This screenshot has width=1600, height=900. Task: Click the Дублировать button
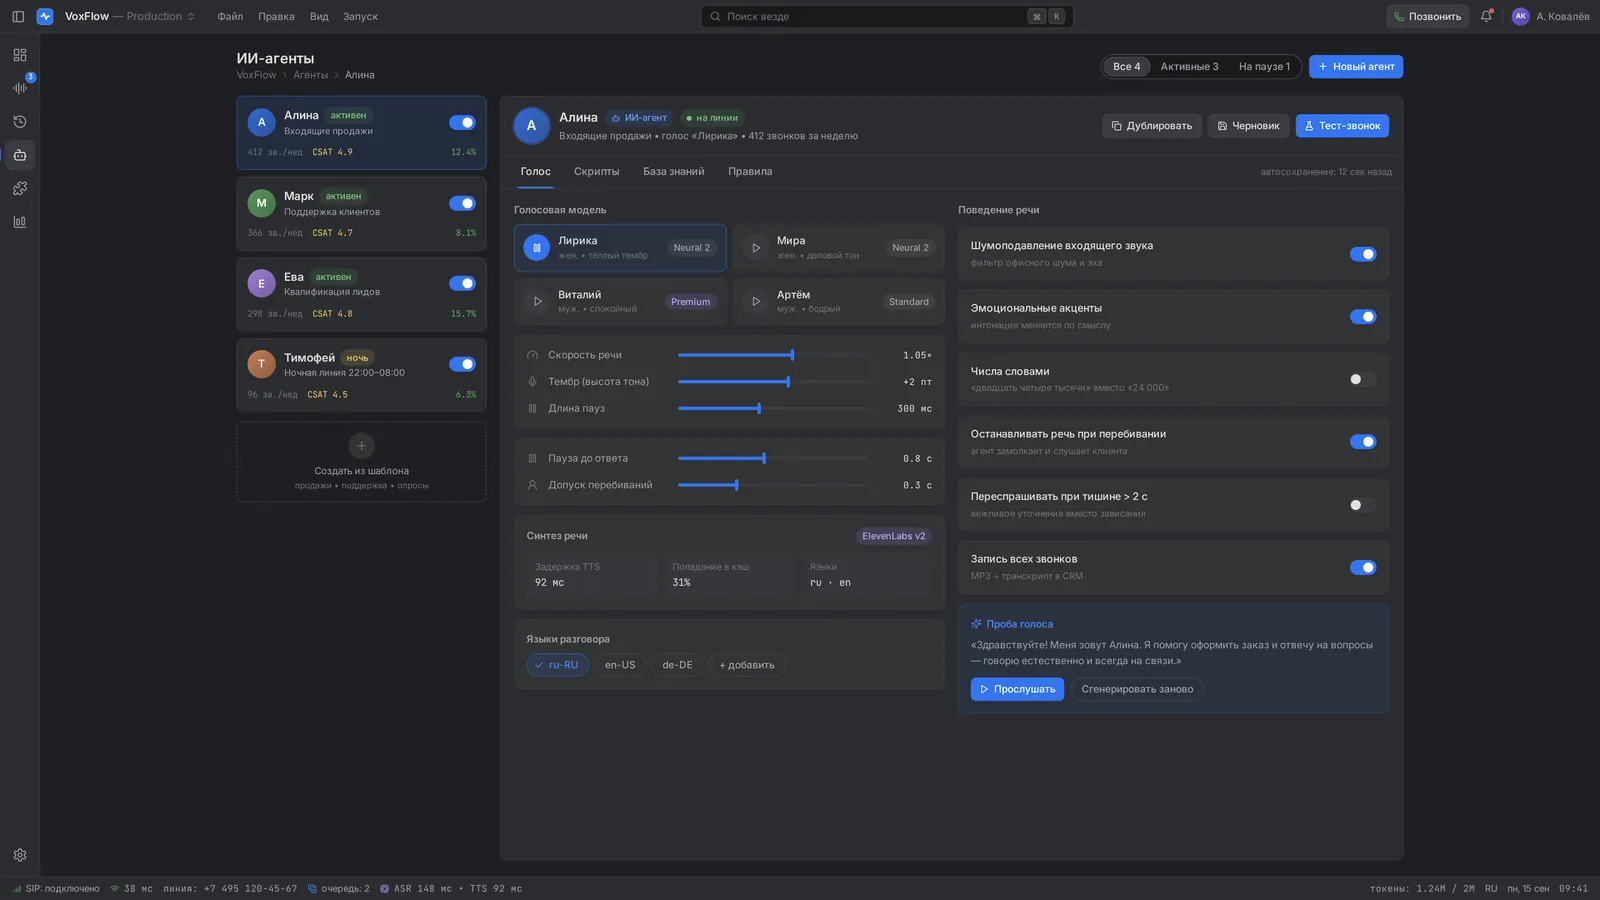[x=1151, y=126]
